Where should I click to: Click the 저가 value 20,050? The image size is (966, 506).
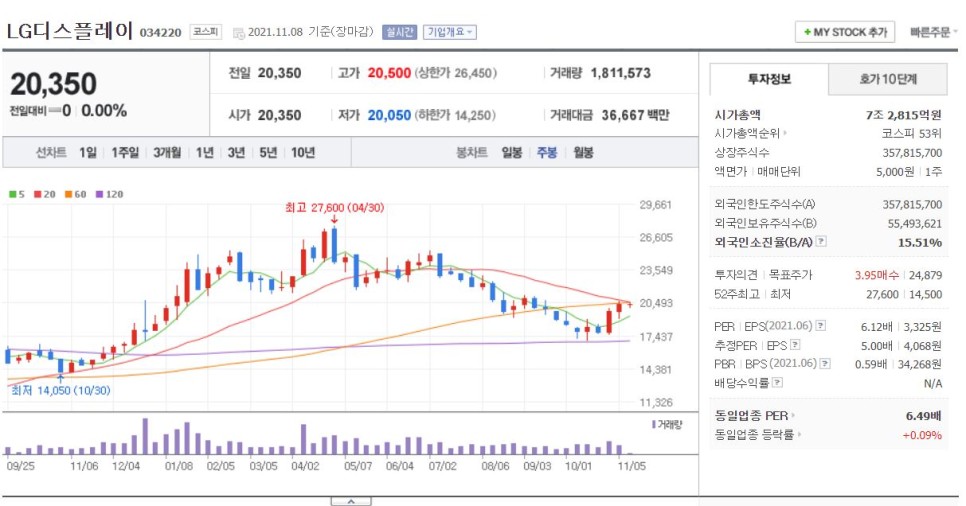point(389,115)
